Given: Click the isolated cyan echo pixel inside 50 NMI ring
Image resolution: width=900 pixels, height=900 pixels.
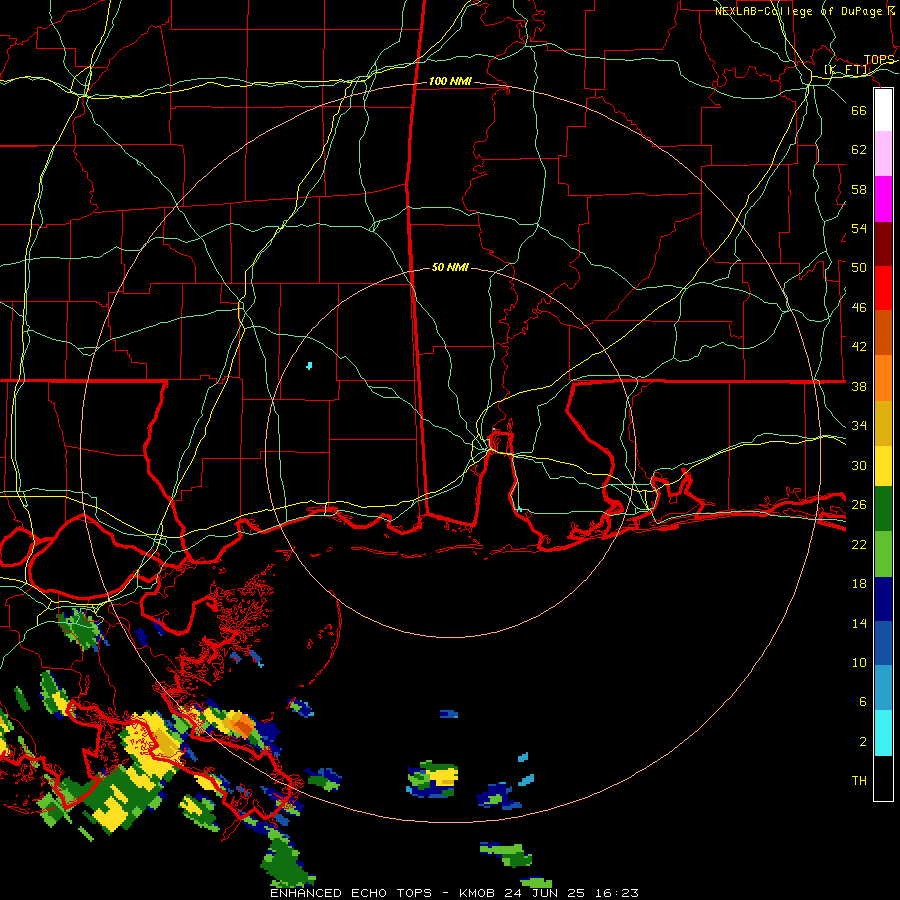Looking at the screenshot, I should 309,366.
